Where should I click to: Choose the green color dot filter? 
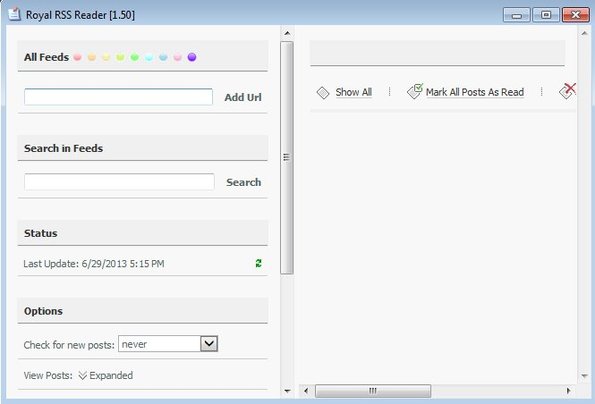tap(135, 57)
